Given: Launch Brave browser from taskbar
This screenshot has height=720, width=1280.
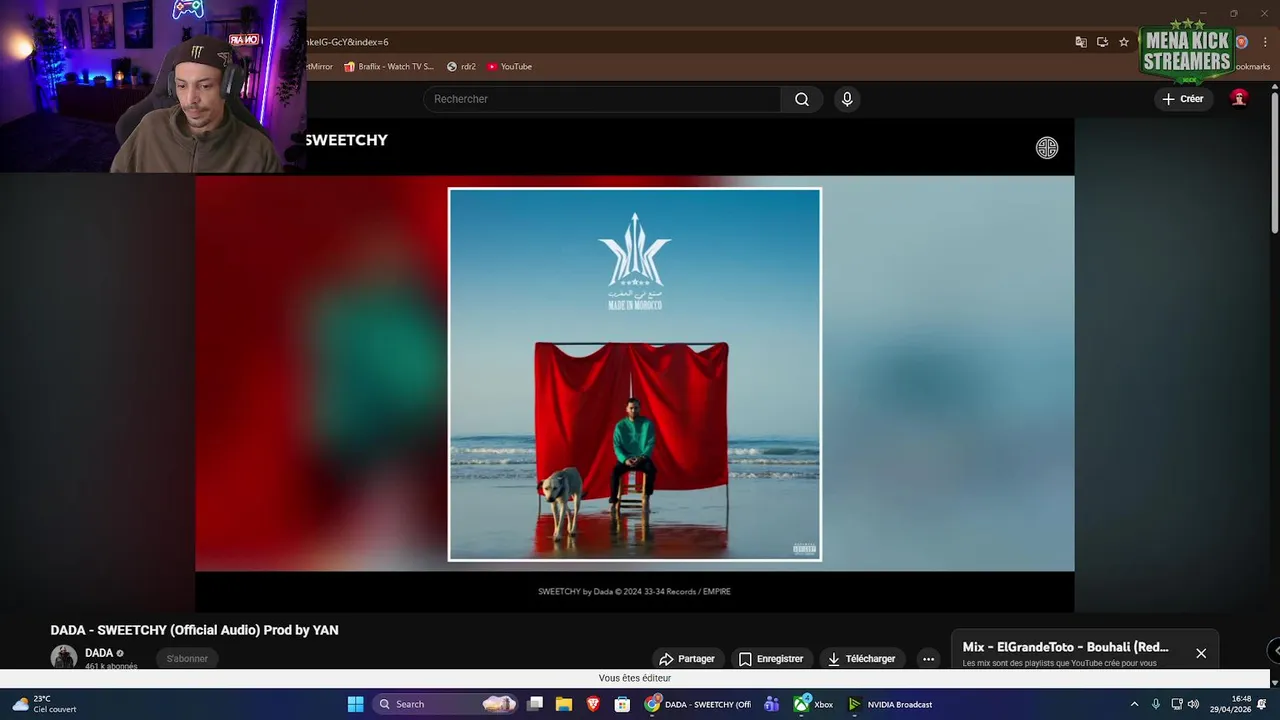Looking at the screenshot, I should click(593, 704).
